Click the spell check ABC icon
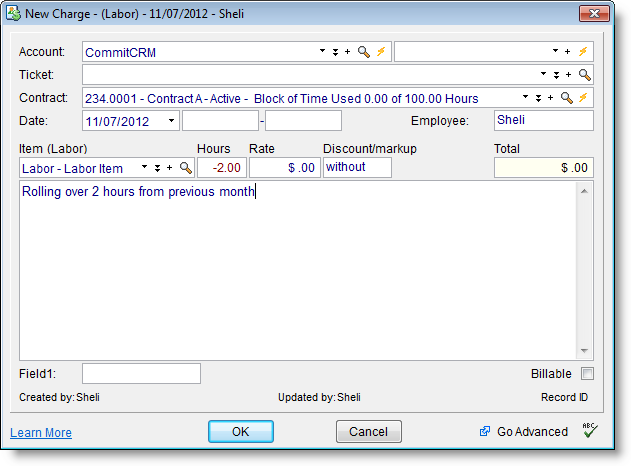Viewport: 631px width, 466px height. coord(589,432)
